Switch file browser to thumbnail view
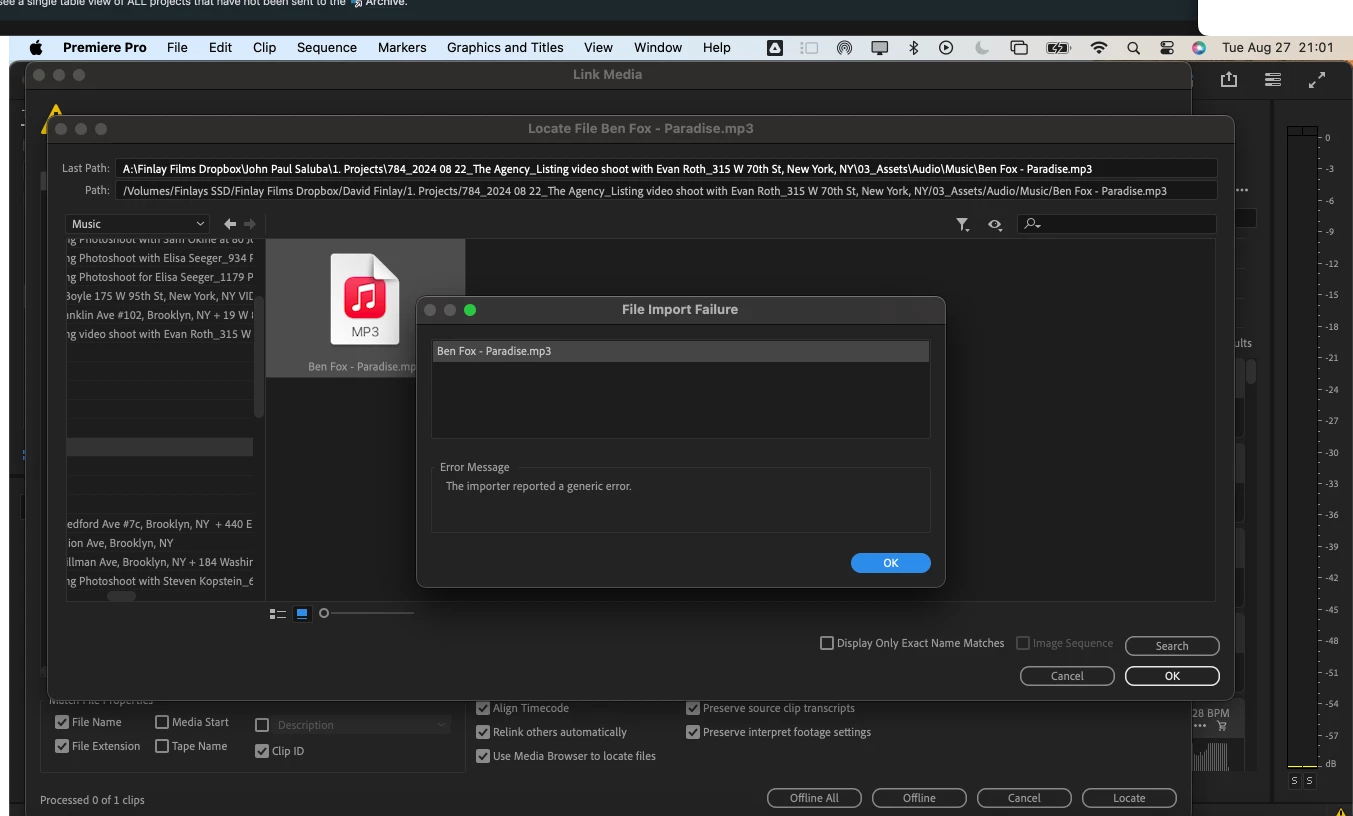Viewport: 1353px width, 816px height. click(x=302, y=614)
